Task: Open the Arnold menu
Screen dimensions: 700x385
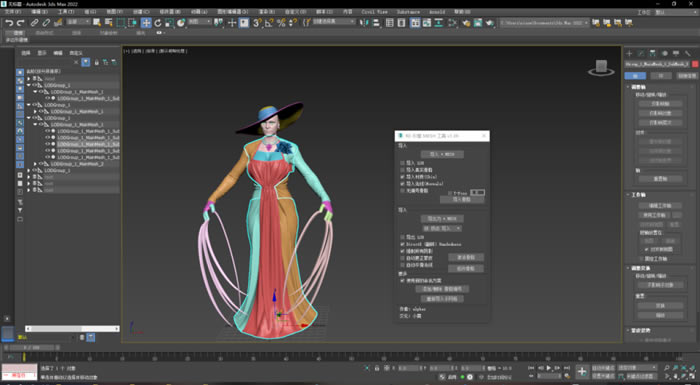Action: 437,12
